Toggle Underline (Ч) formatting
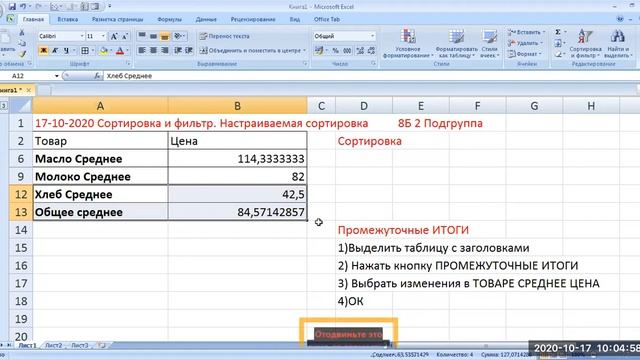 66,51
